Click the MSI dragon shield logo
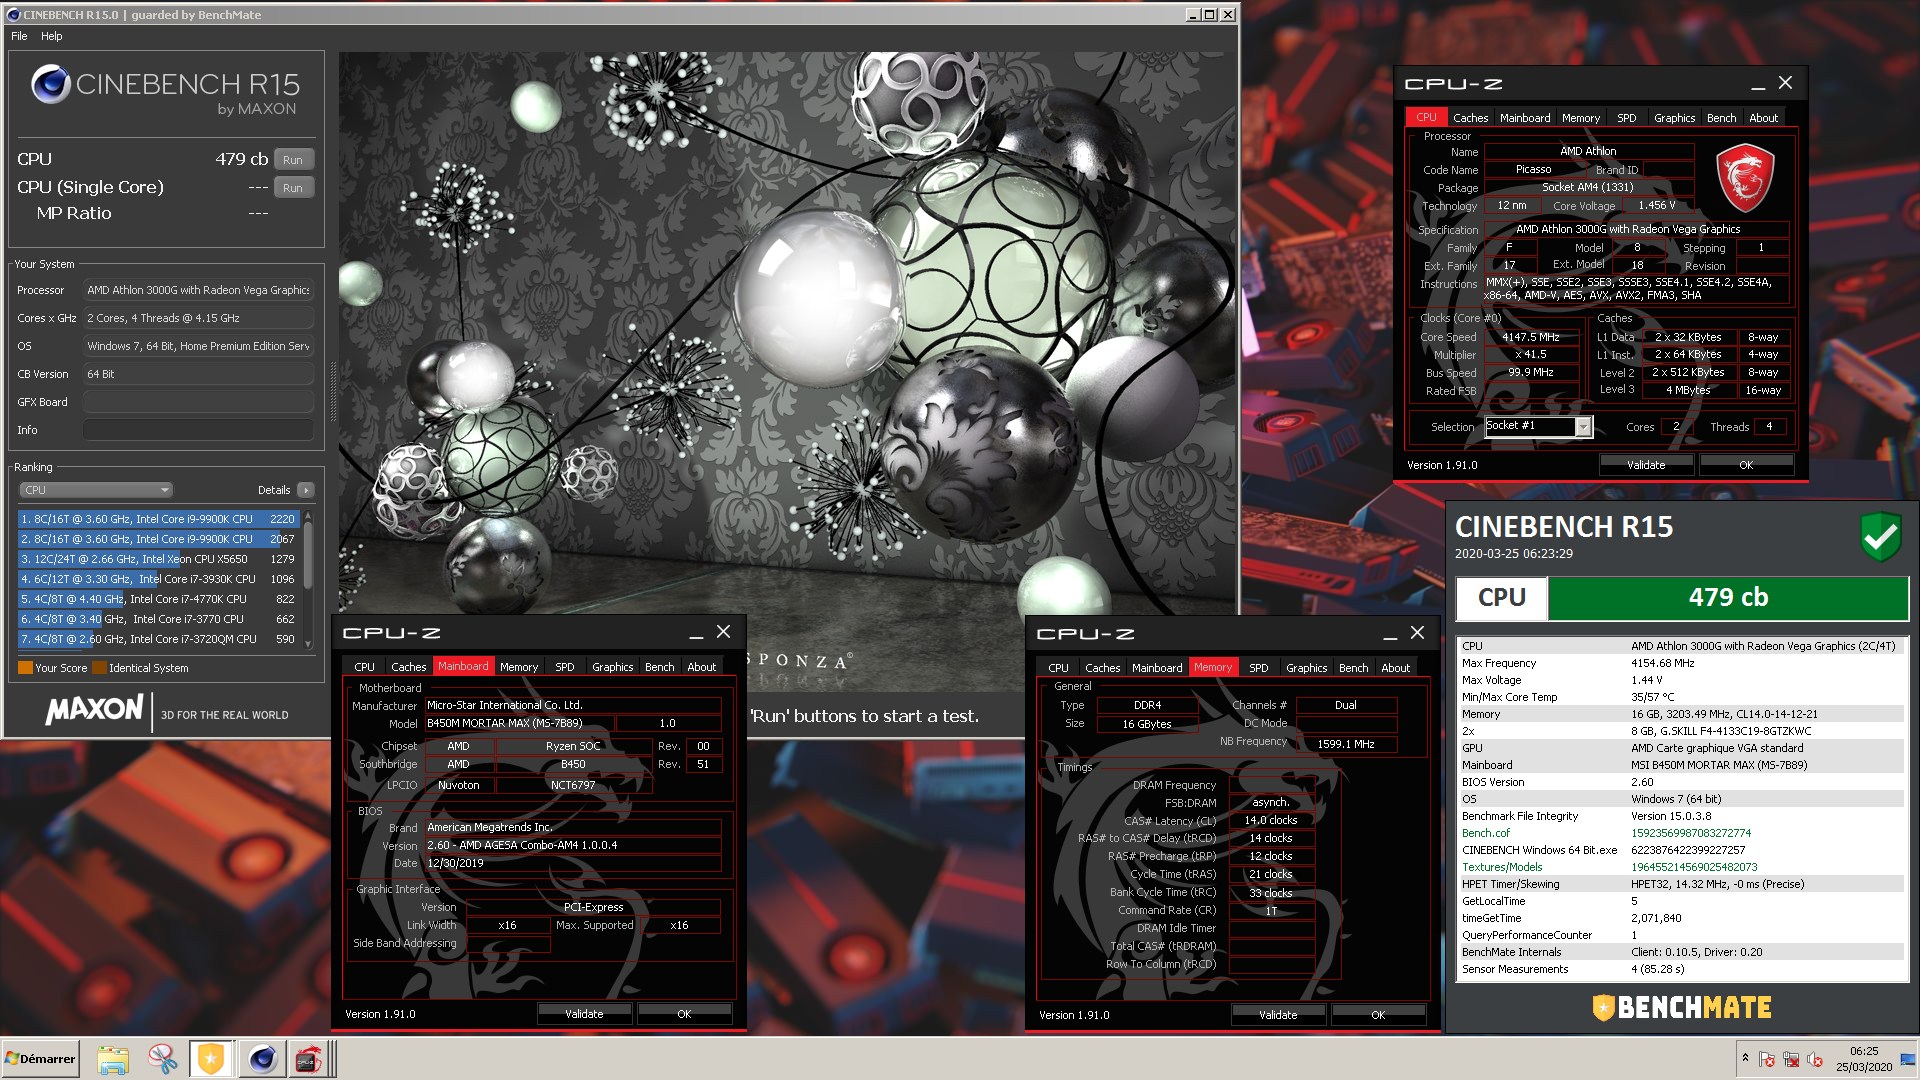Viewport: 1920px width, 1080px height. 1745,178
